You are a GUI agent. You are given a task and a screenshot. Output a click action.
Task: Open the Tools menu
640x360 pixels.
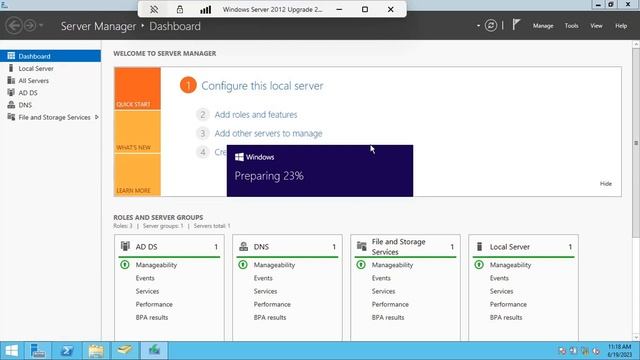point(571,26)
